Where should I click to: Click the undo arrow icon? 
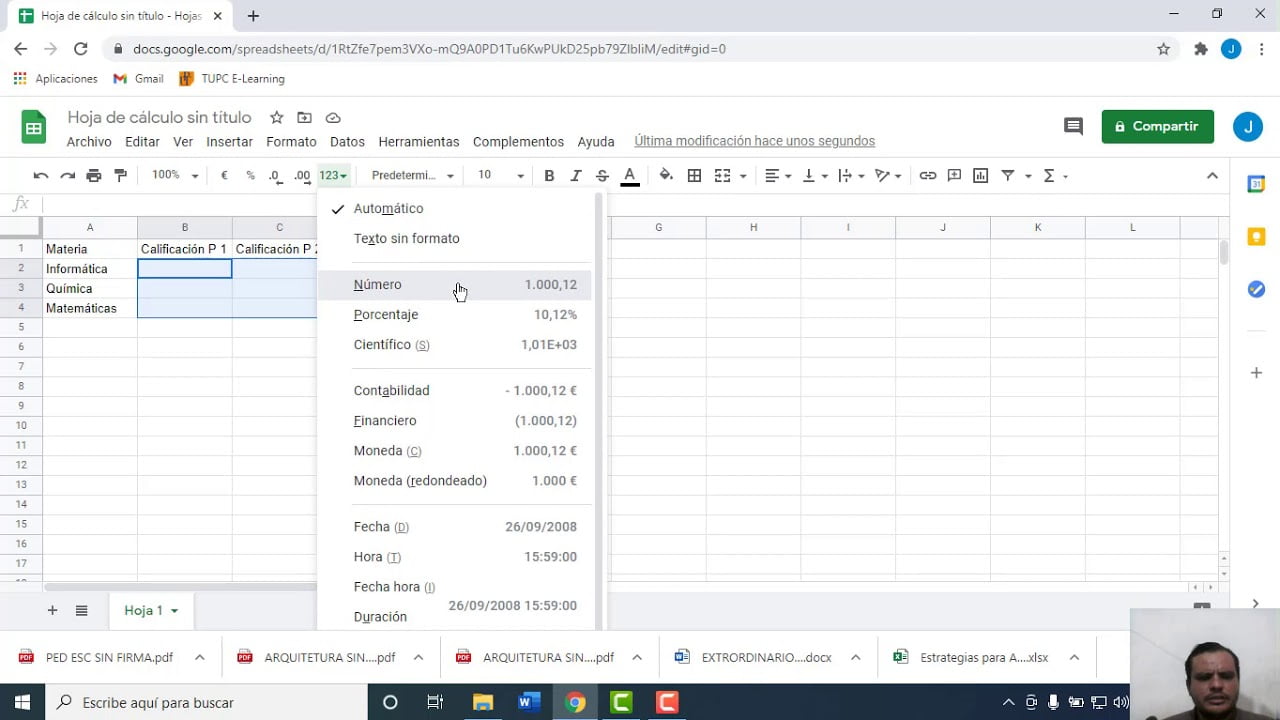tap(41, 175)
